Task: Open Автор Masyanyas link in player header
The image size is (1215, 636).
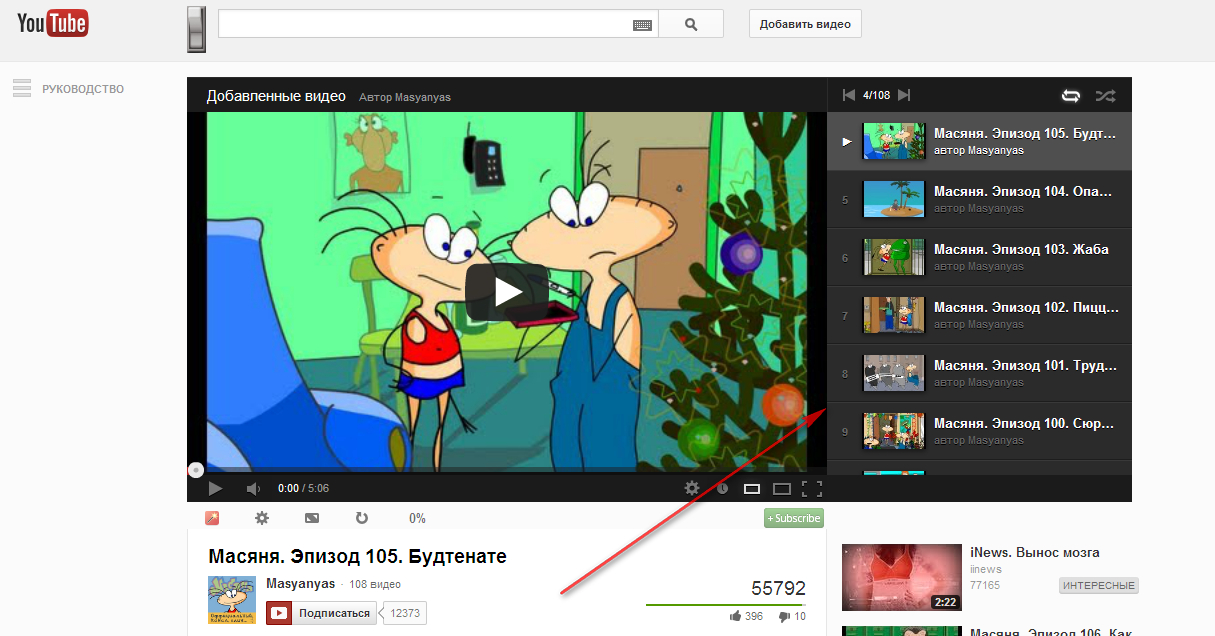Action: (405, 97)
